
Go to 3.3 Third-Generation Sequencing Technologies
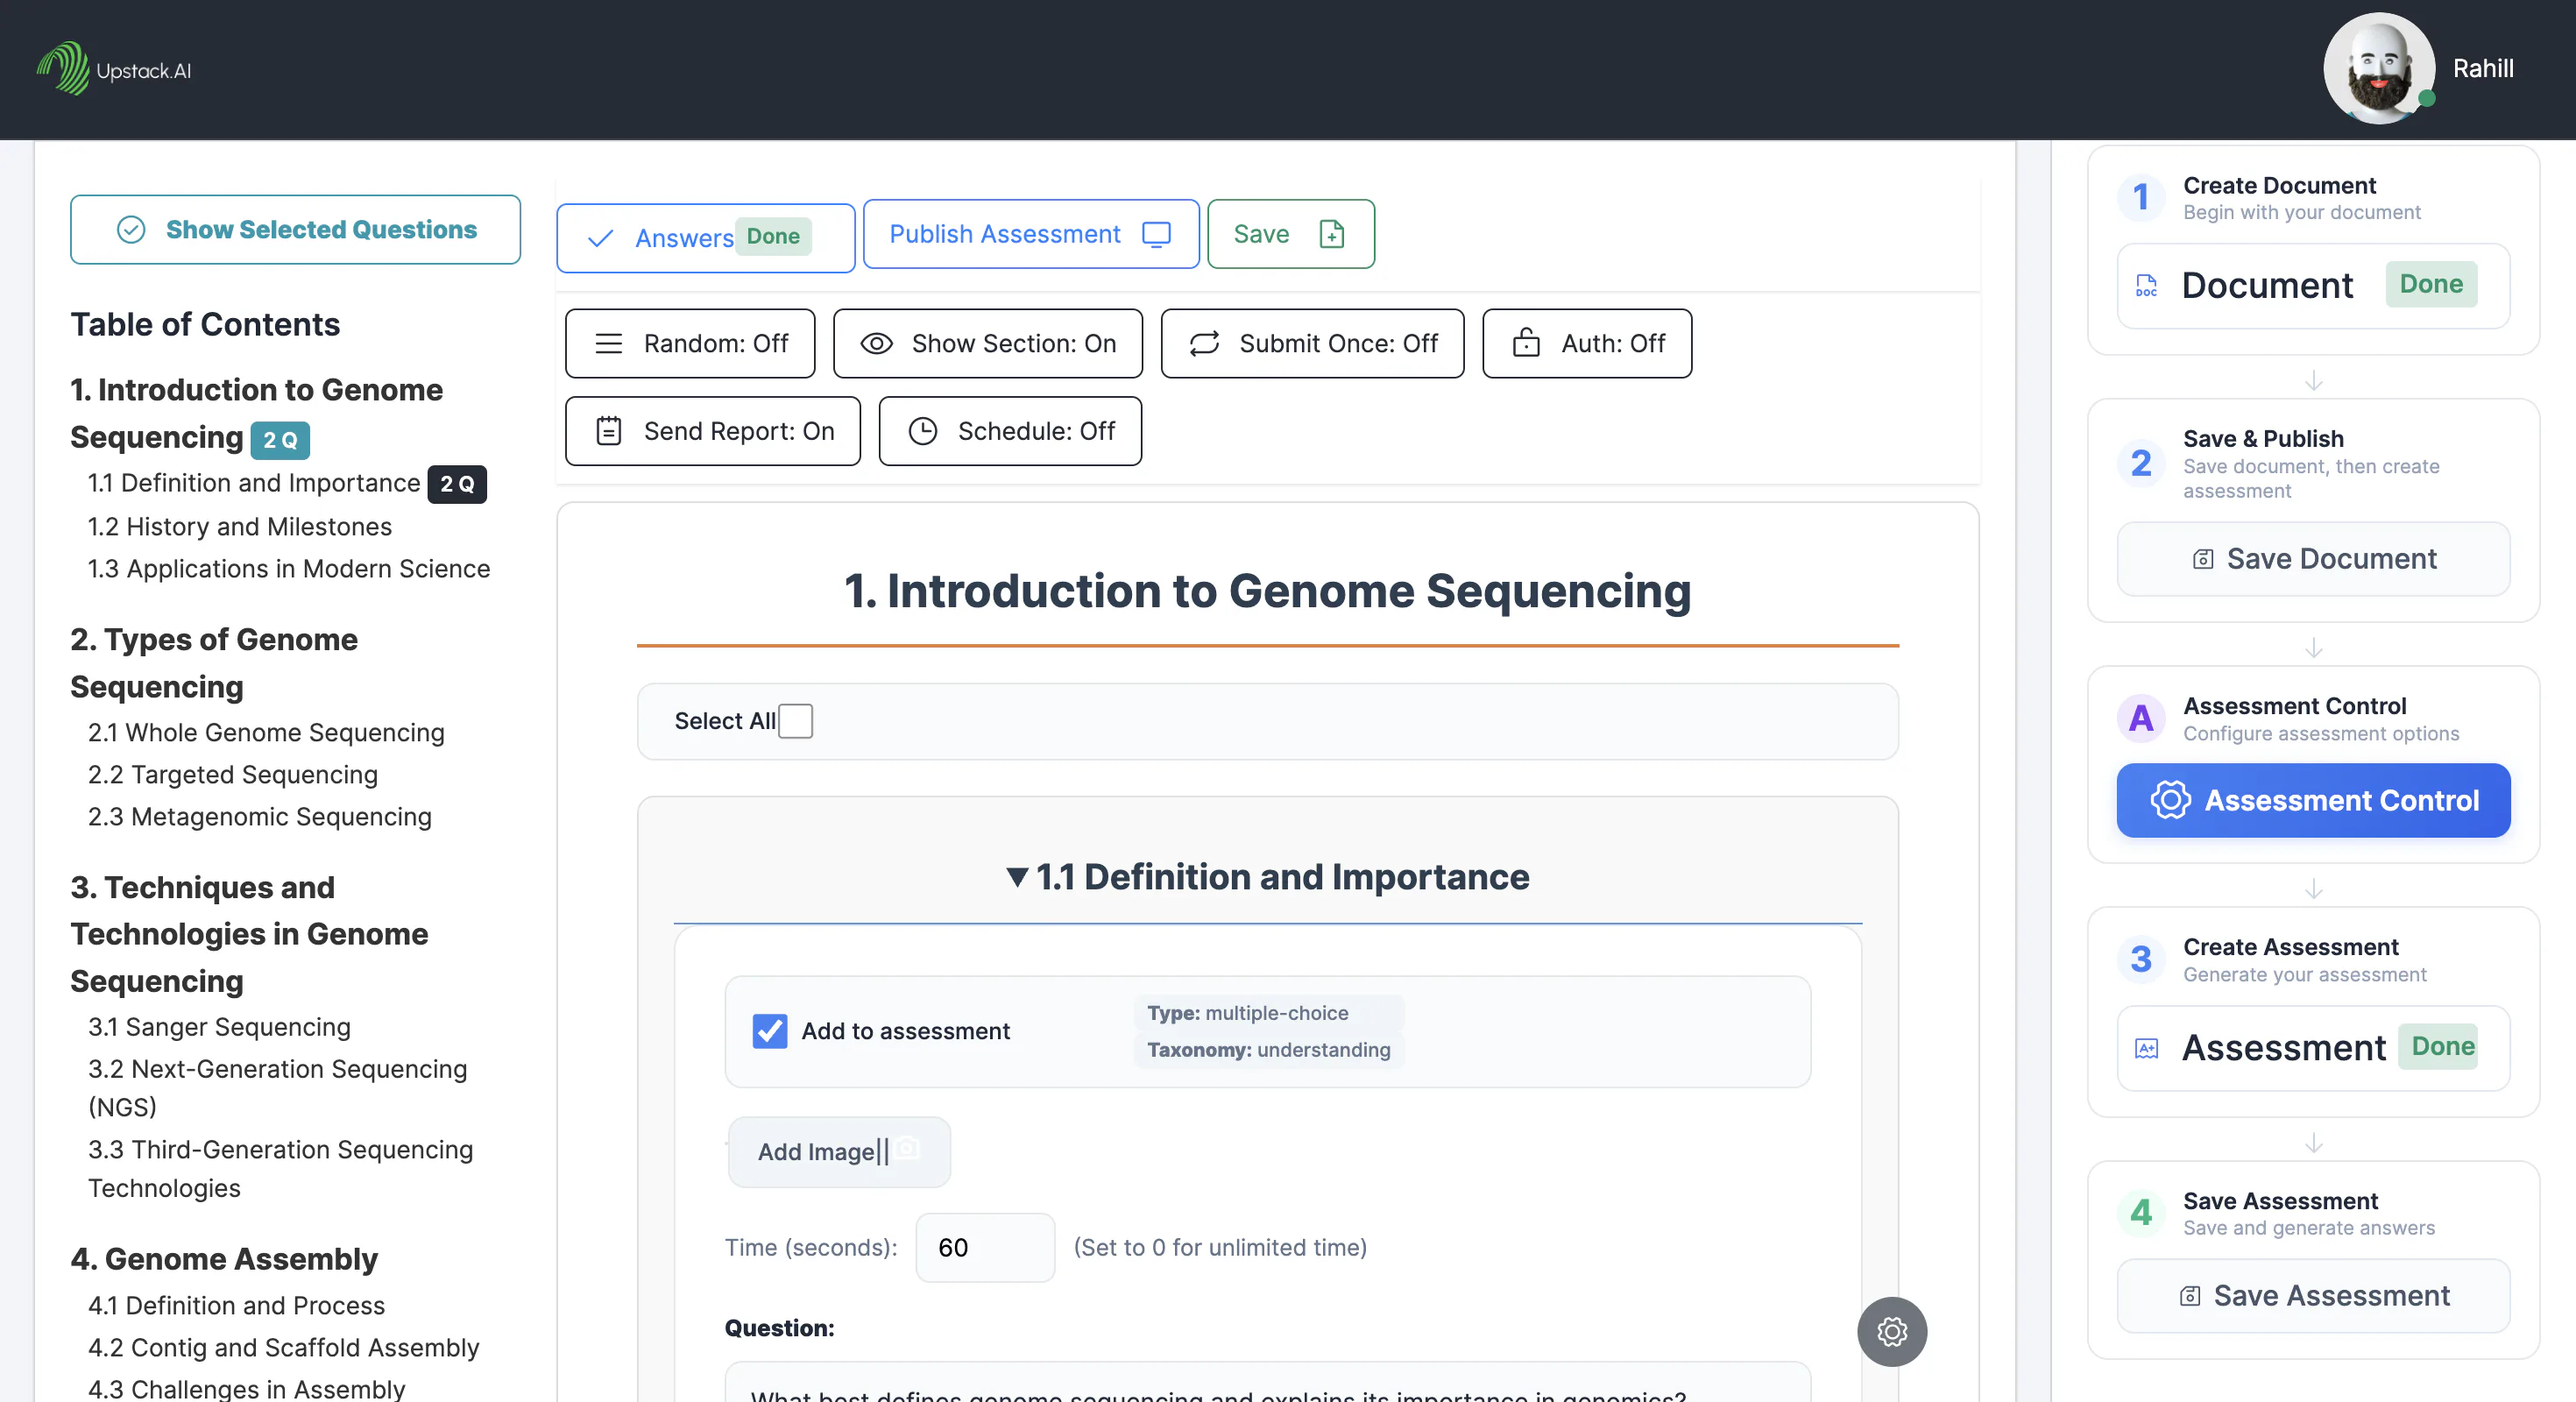tap(281, 1168)
